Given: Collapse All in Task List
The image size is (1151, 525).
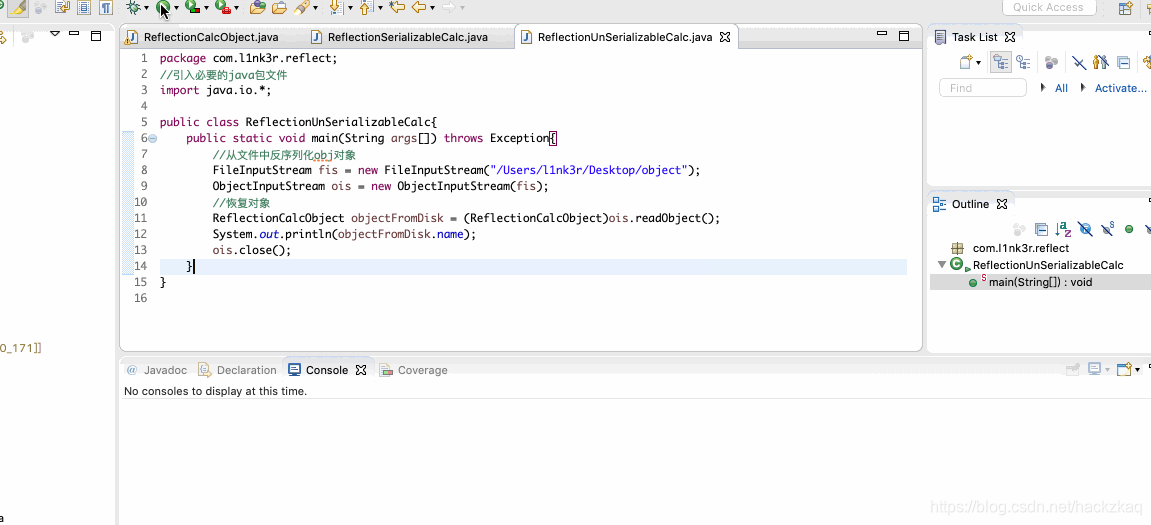Looking at the screenshot, I should coord(1123,62).
